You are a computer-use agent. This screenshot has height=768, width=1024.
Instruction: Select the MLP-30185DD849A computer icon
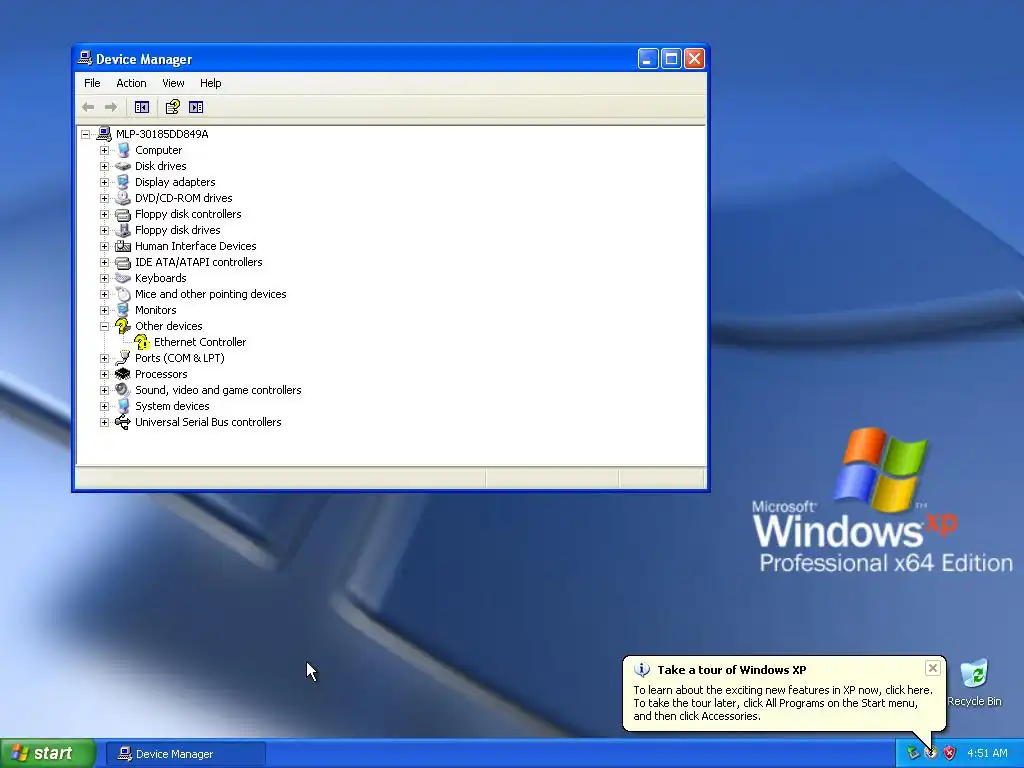click(104, 134)
